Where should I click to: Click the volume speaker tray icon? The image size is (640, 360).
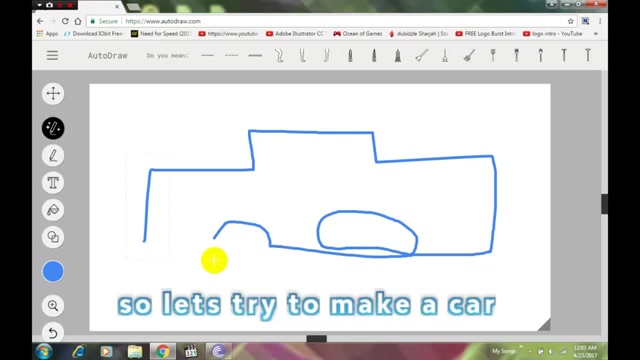point(551,351)
